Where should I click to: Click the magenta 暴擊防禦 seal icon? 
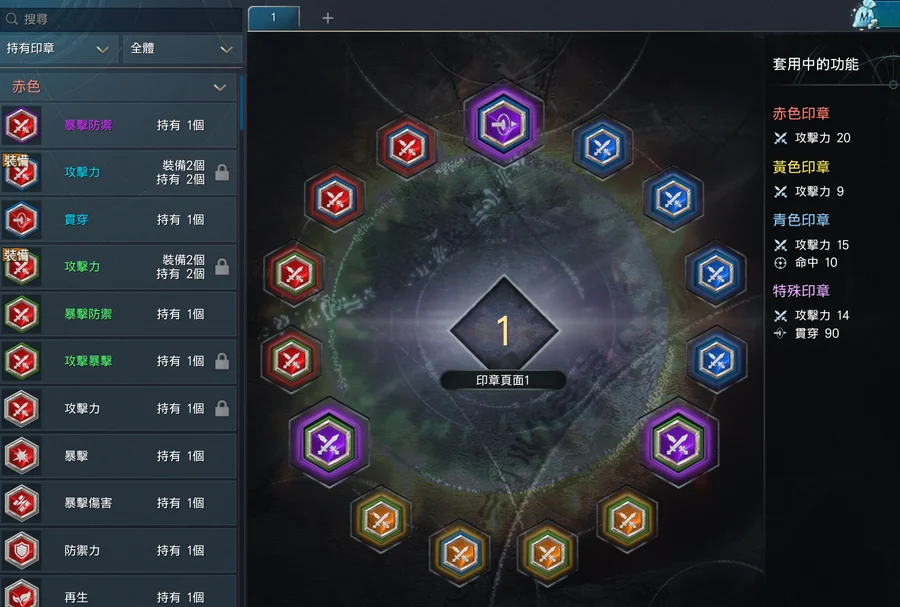(22, 125)
